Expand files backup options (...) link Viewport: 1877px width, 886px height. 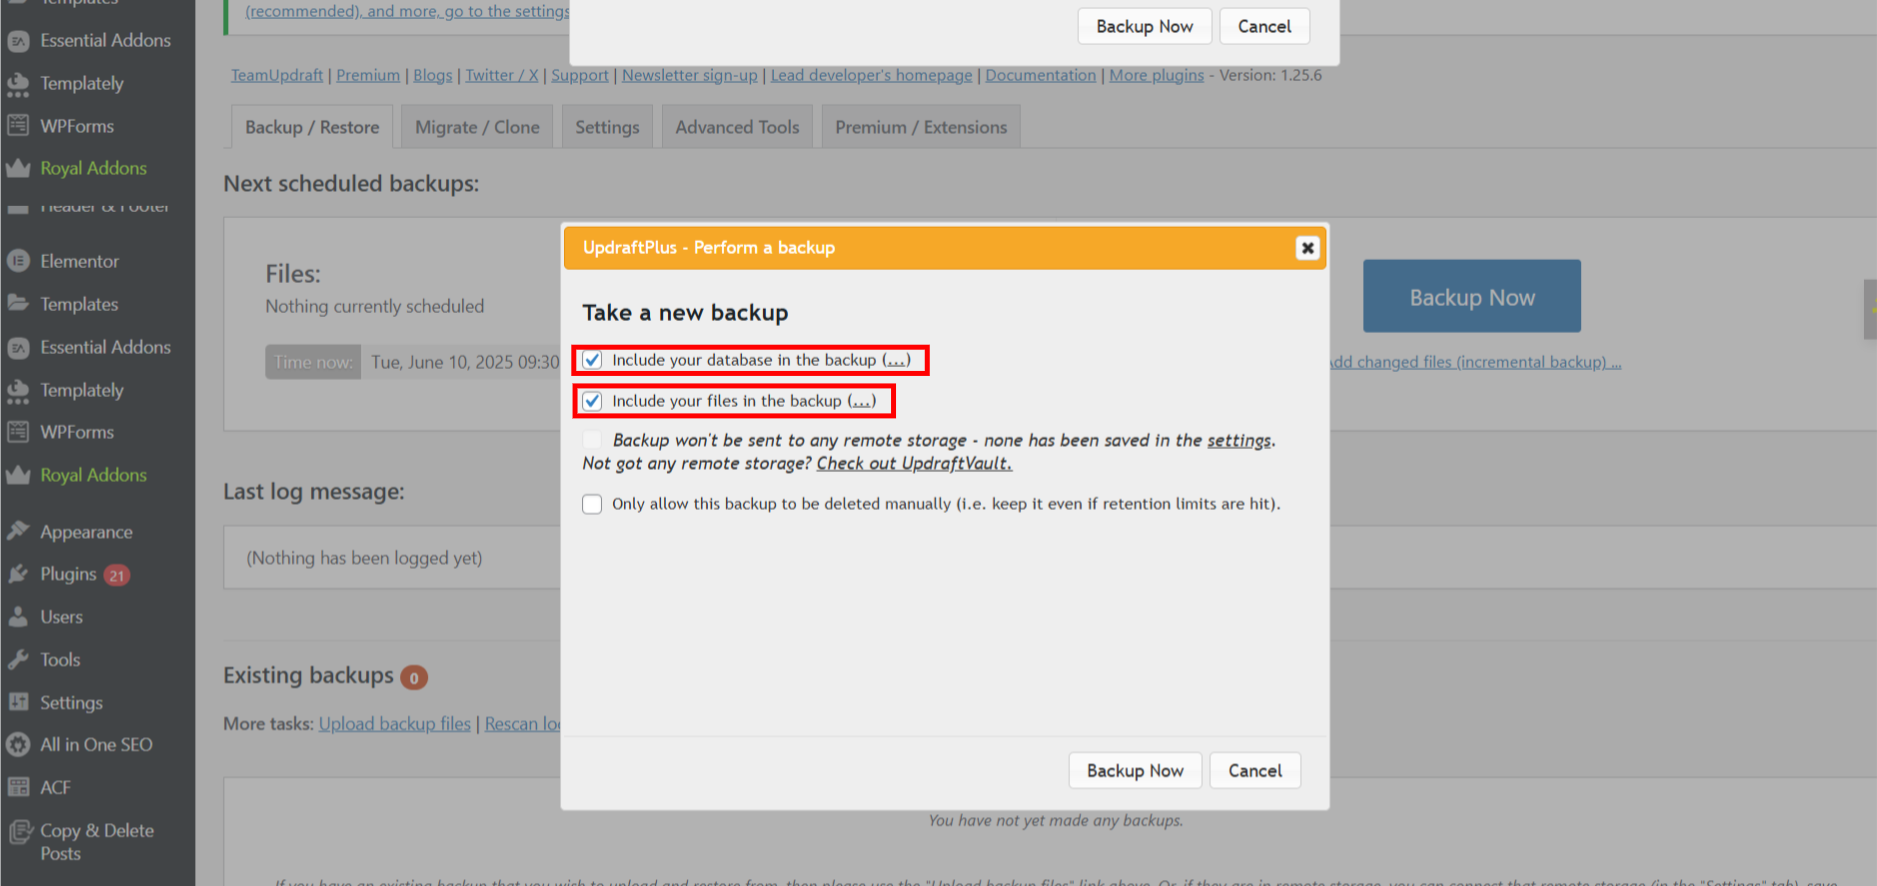(862, 401)
